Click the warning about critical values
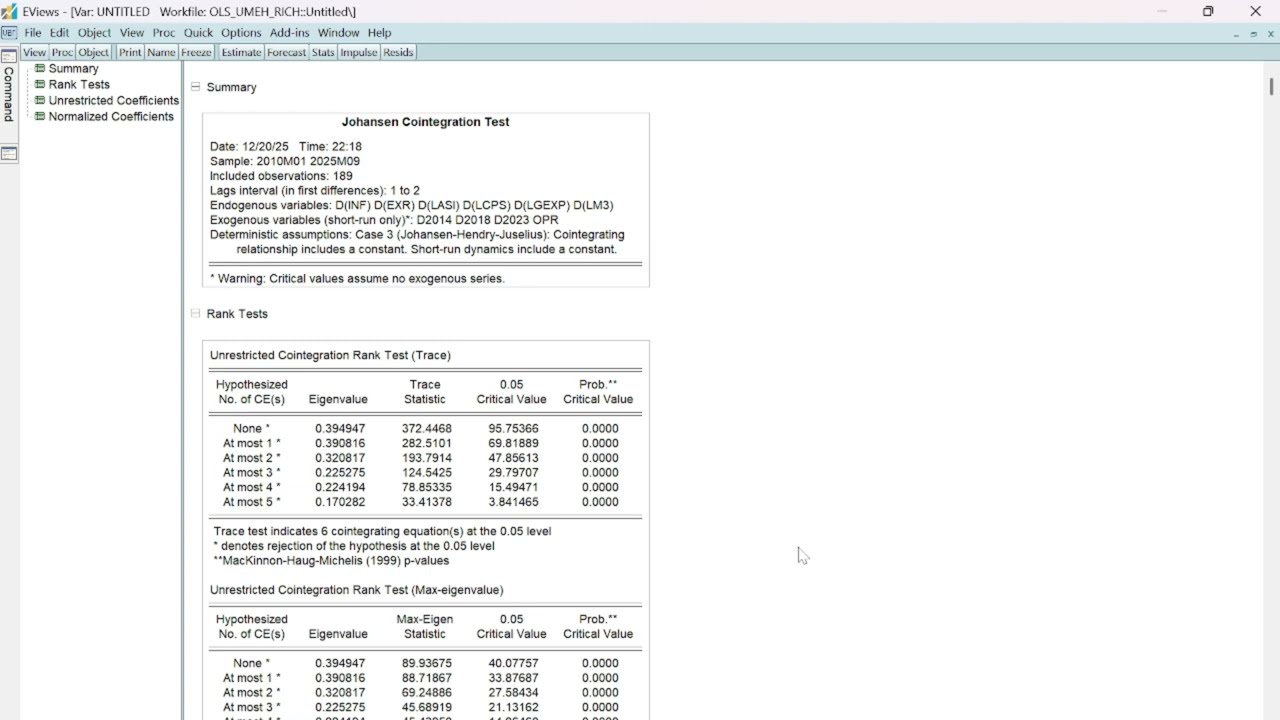Image resolution: width=1280 pixels, height=720 pixels. [357, 279]
